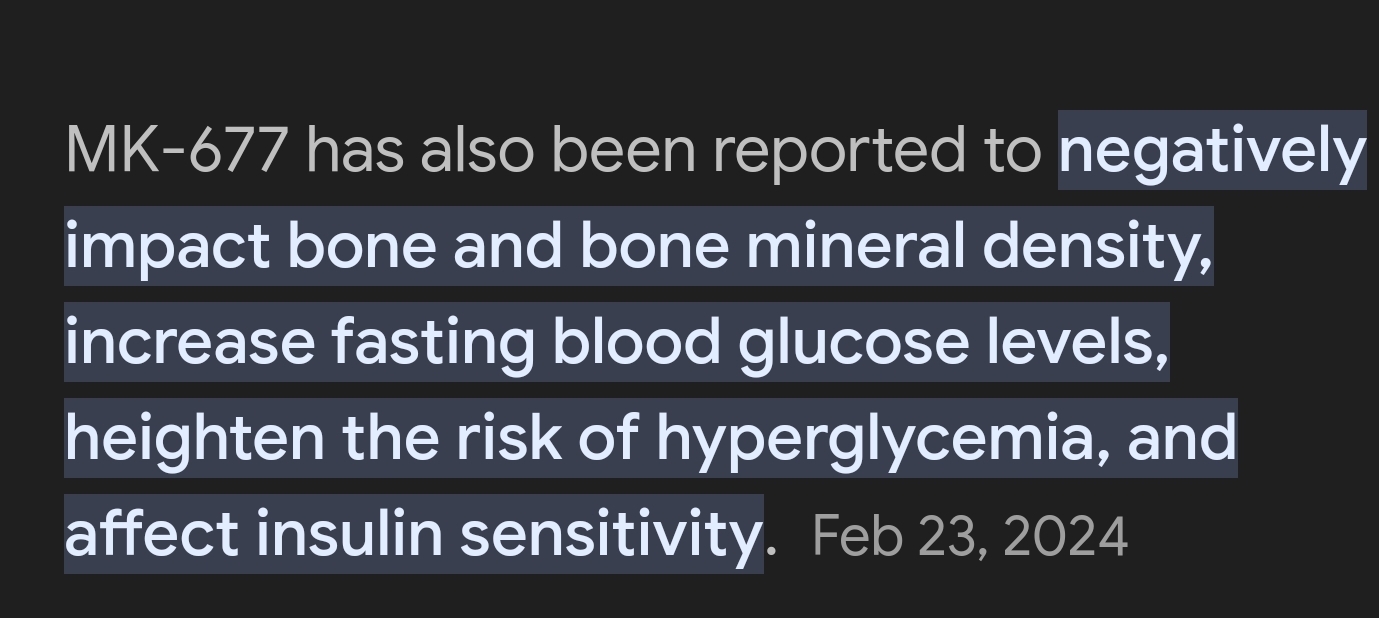
Task: Click the highlighted word 'increase'
Action: 189,342
